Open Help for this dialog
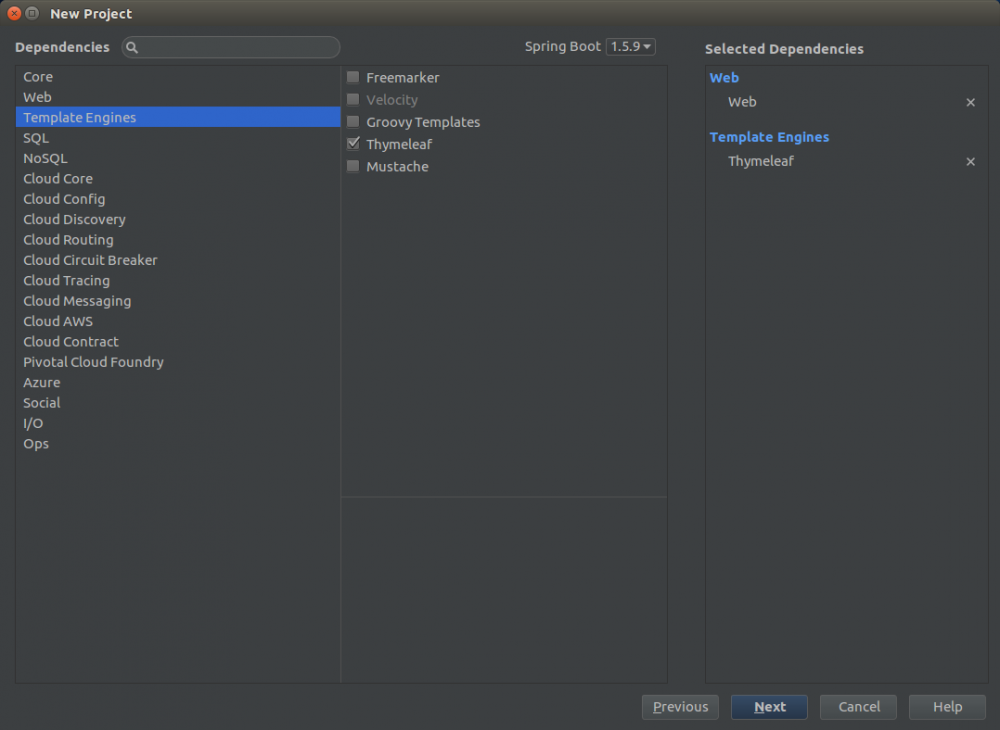Screen dimensions: 1000x730 coord(947,707)
